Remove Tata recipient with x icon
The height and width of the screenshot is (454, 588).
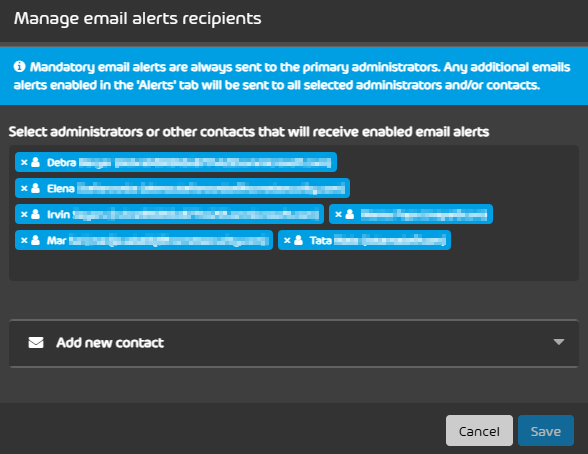click(x=287, y=240)
